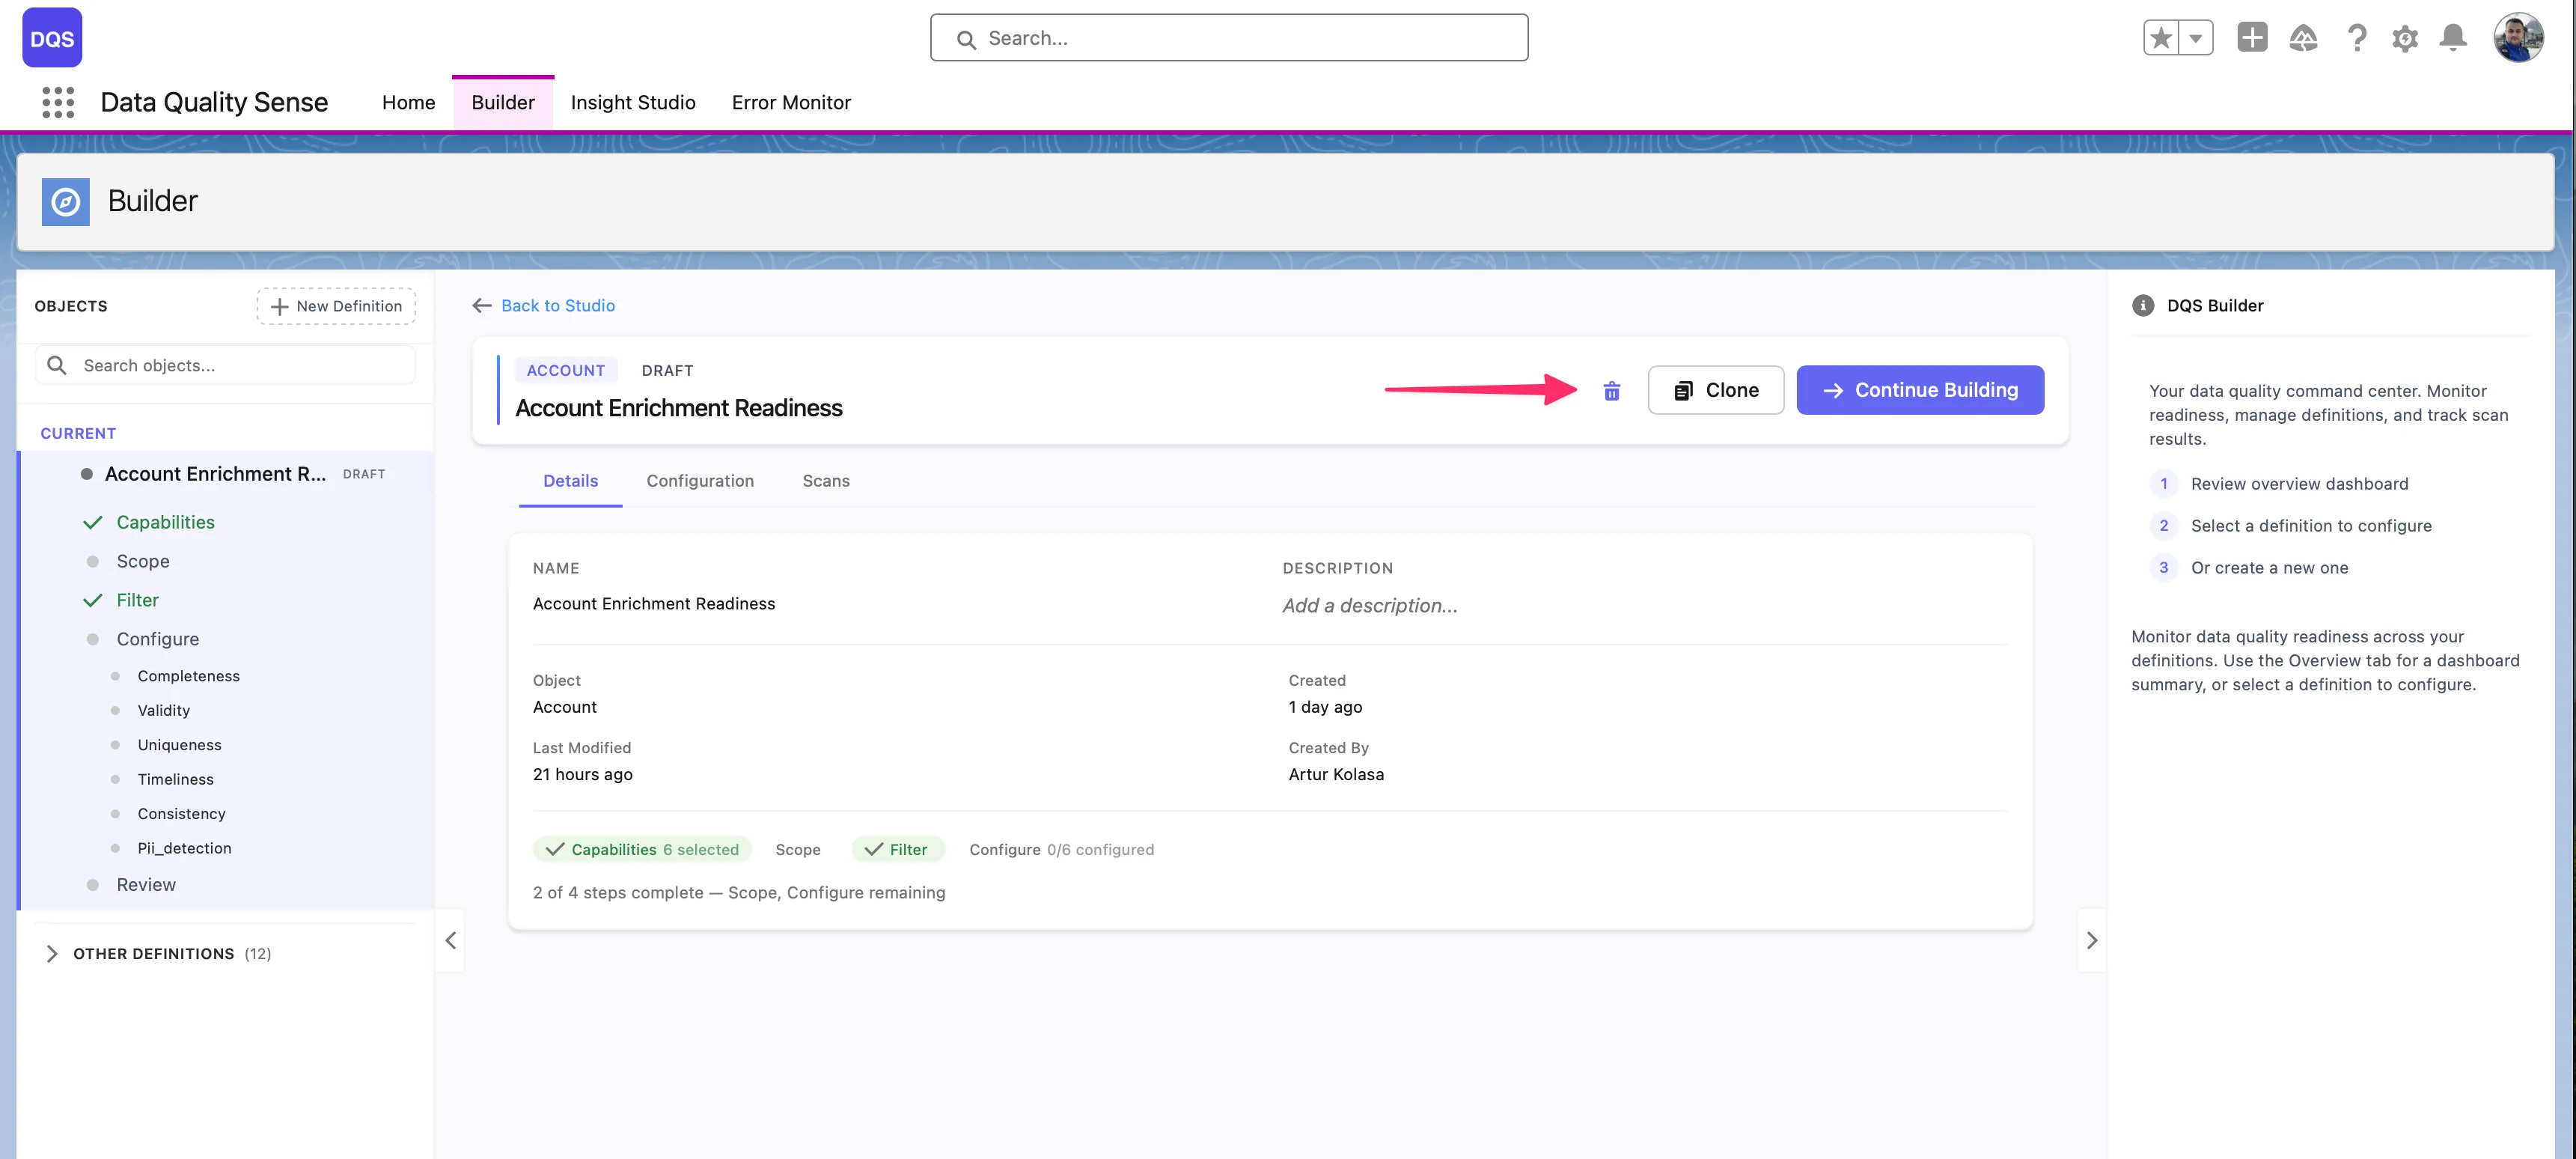Open the favorites list dropdown arrow

point(2196,37)
